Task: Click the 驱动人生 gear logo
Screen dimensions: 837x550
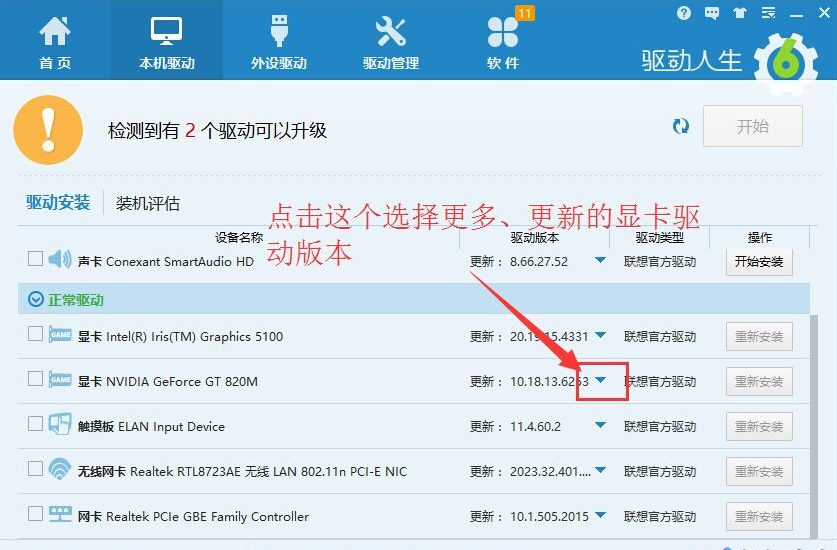Action: [785, 64]
